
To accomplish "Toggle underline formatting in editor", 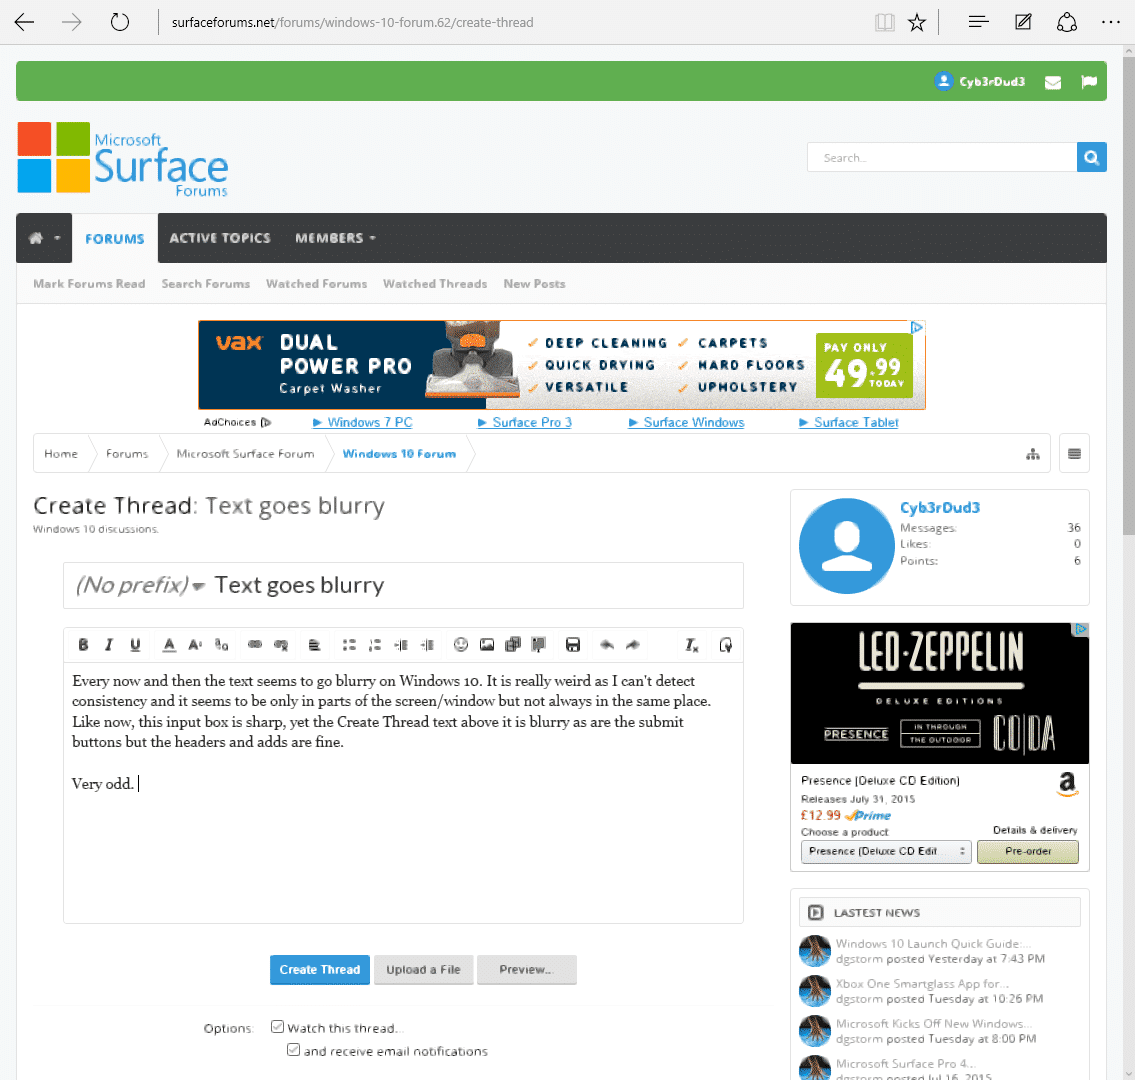I will [135, 644].
